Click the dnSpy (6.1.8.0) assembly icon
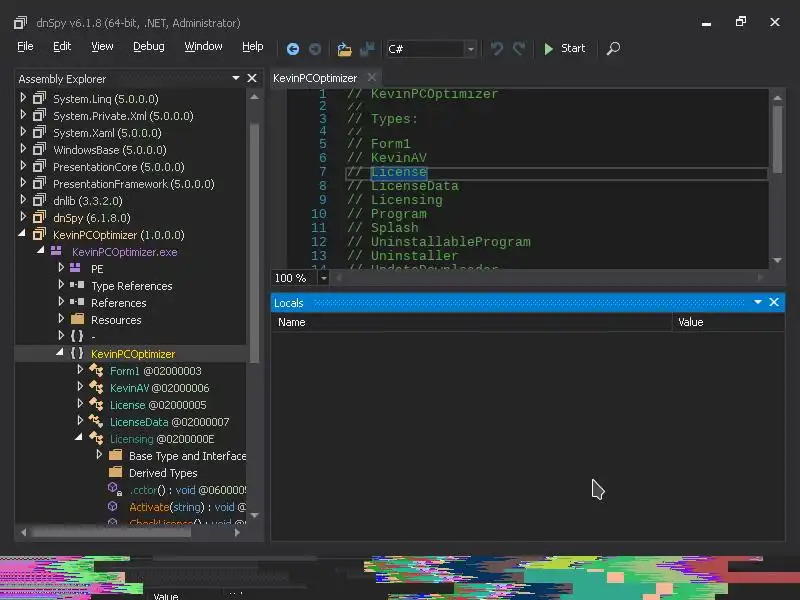 (x=39, y=217)
